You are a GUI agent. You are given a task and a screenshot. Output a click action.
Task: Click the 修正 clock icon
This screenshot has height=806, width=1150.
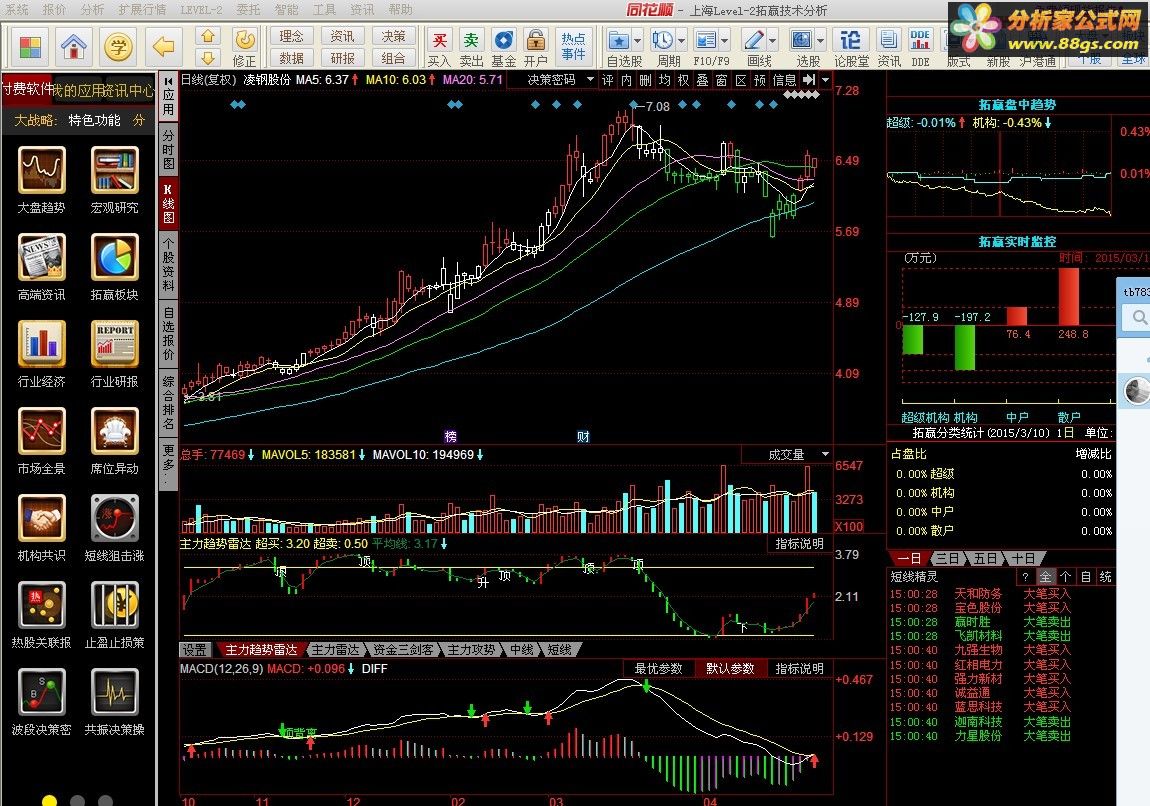(245, 48)
